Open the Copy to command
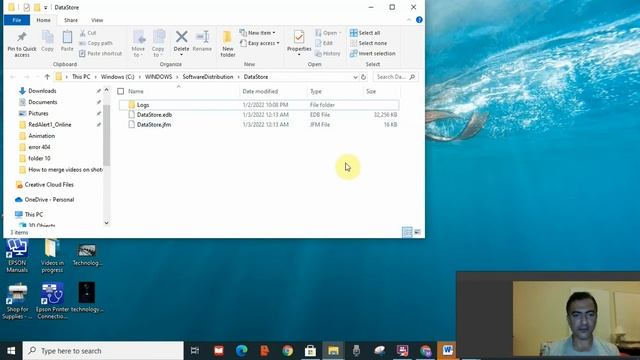This screenshot has width=640, height=360. tap(158, 44)
